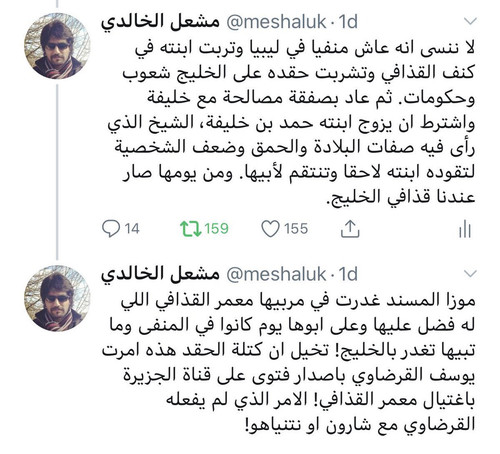Image resolution: width=500 pixels, height=454 pixels.
Task: Open second tweet text beginning موزا المسند
Action: [288, 363]
